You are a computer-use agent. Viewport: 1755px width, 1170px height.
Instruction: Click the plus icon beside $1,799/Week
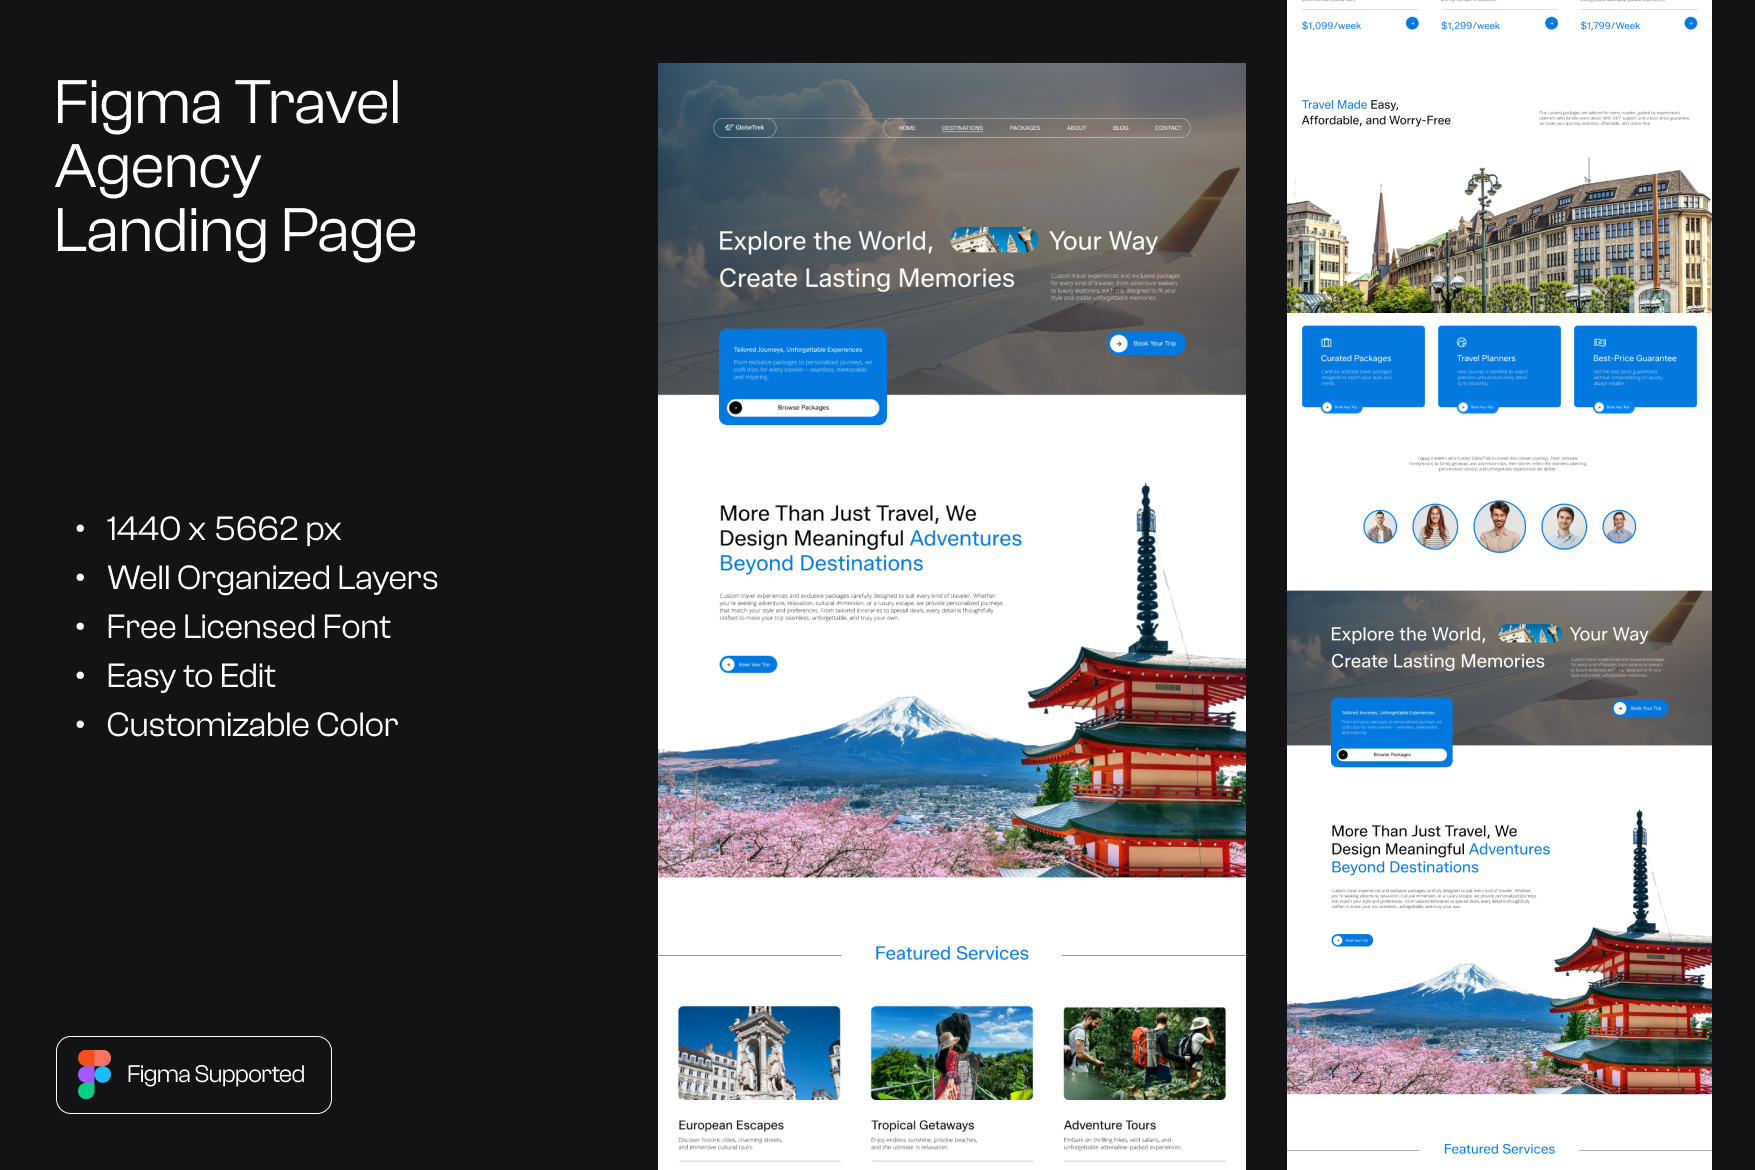[x=1690, y=23]
